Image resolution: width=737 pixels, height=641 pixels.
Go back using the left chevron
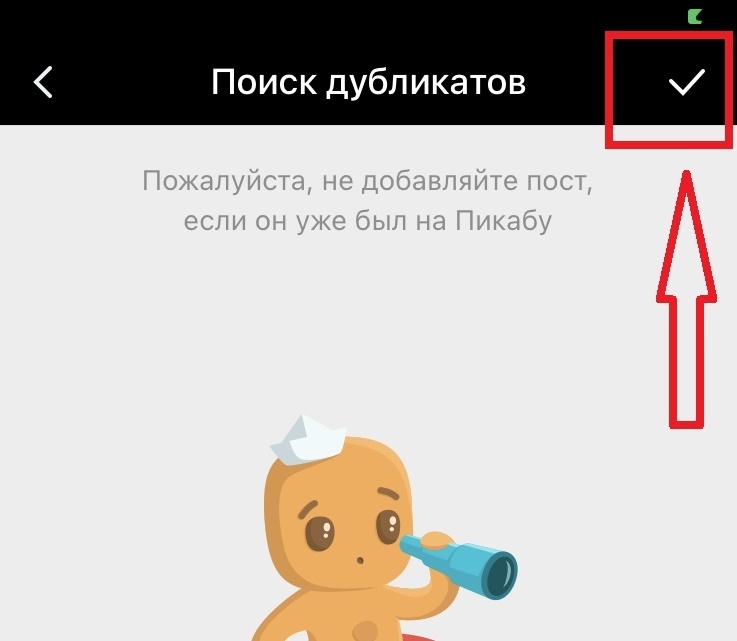click(x=43, y=82)
